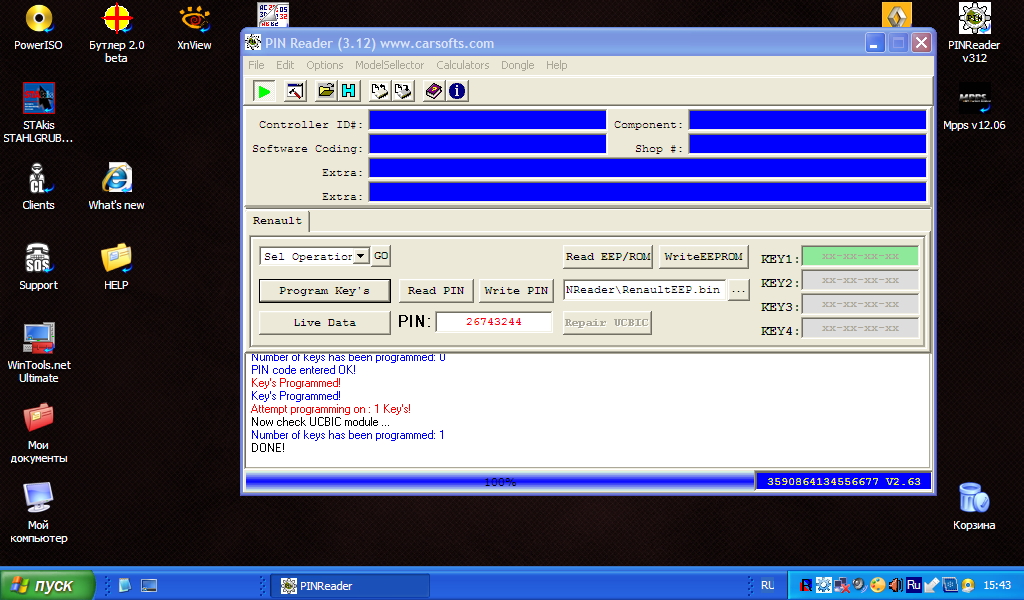Open SOS Support desktop icon
The image size is (1024, 600).
39,267
